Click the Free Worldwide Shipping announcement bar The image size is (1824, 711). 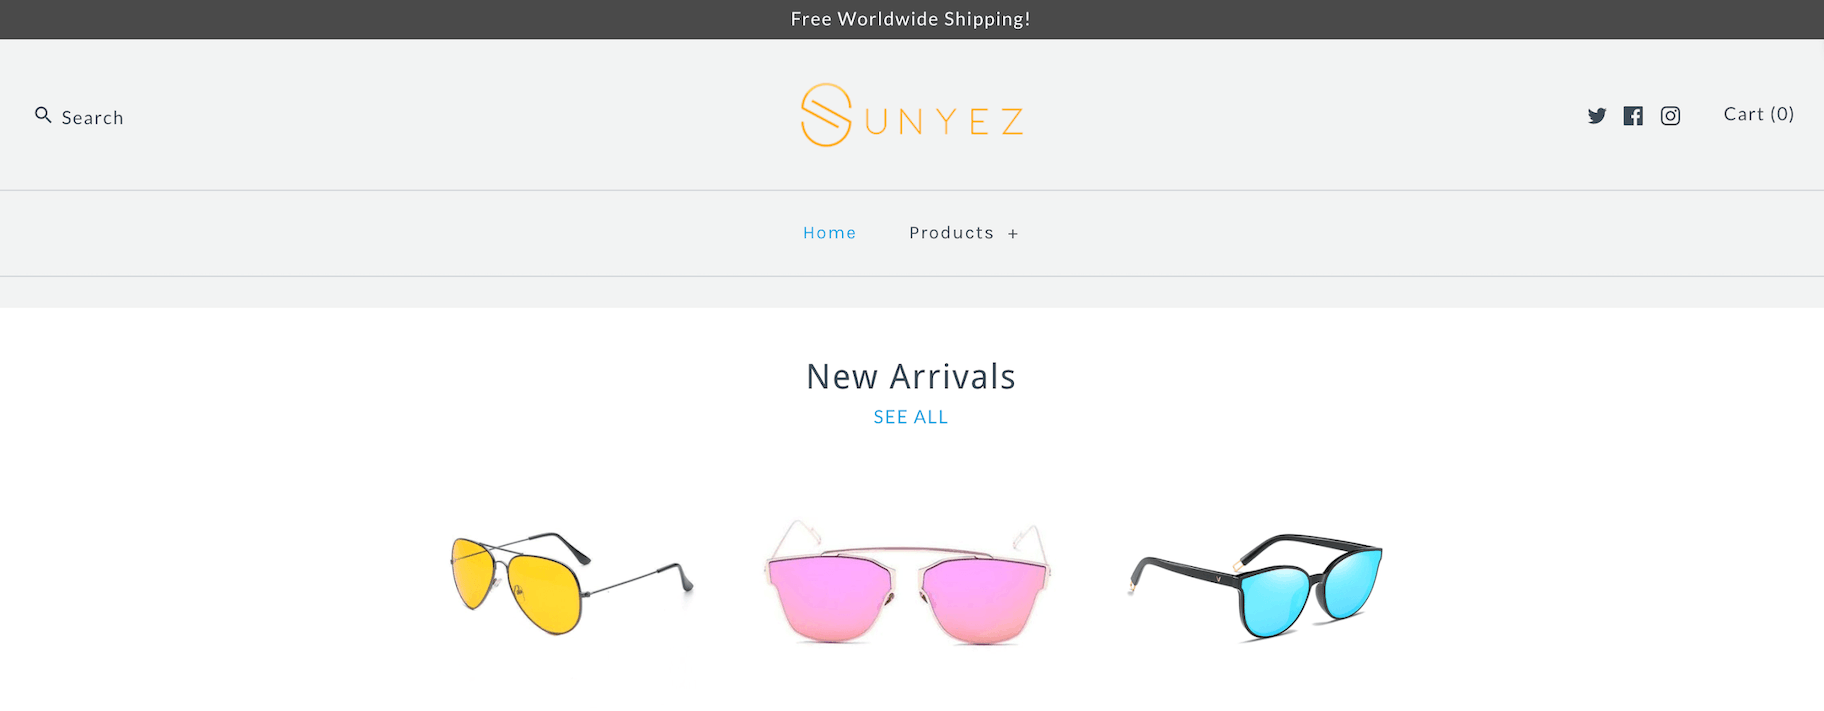pyautogui.click(x=911, y=19)
